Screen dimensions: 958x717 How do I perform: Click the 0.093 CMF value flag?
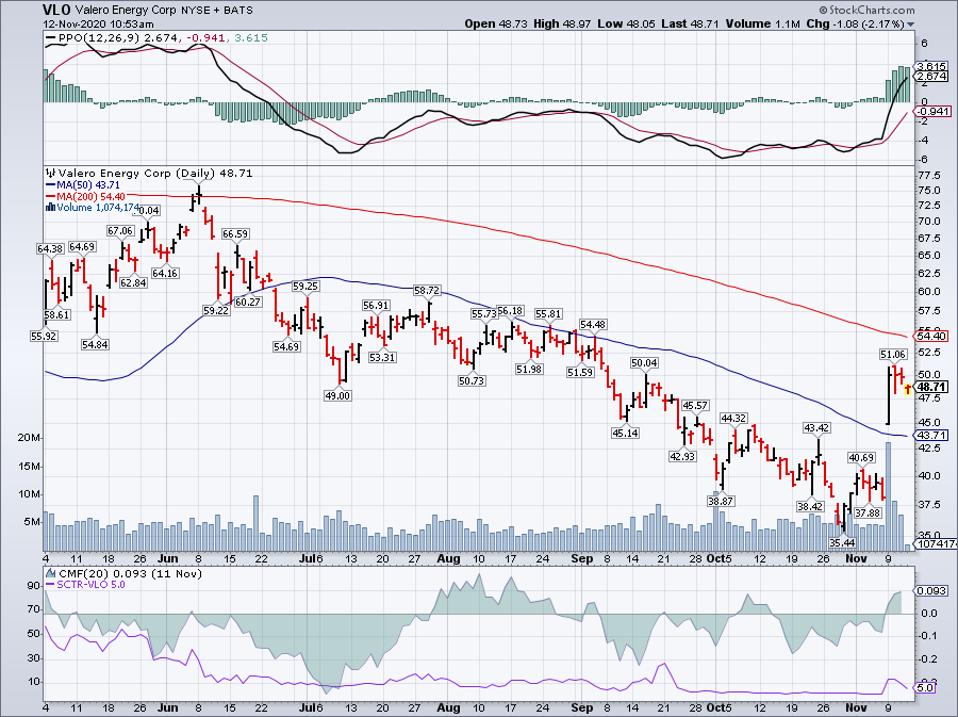tap(931, 591)
